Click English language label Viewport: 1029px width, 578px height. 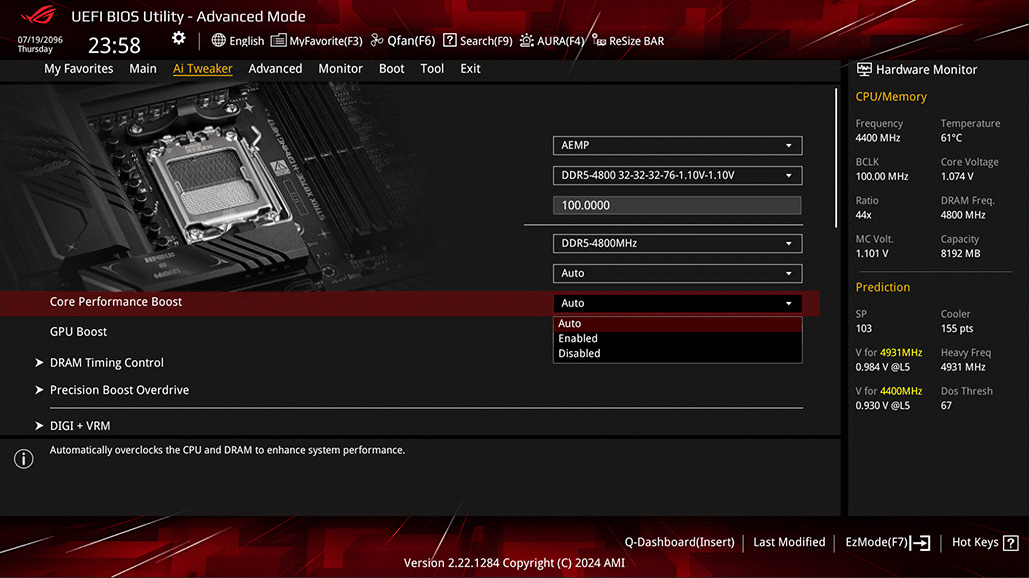(247, 41)
